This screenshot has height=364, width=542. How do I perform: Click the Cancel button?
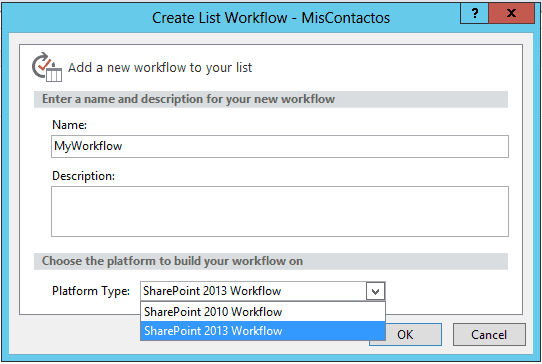tap(489, 335)
